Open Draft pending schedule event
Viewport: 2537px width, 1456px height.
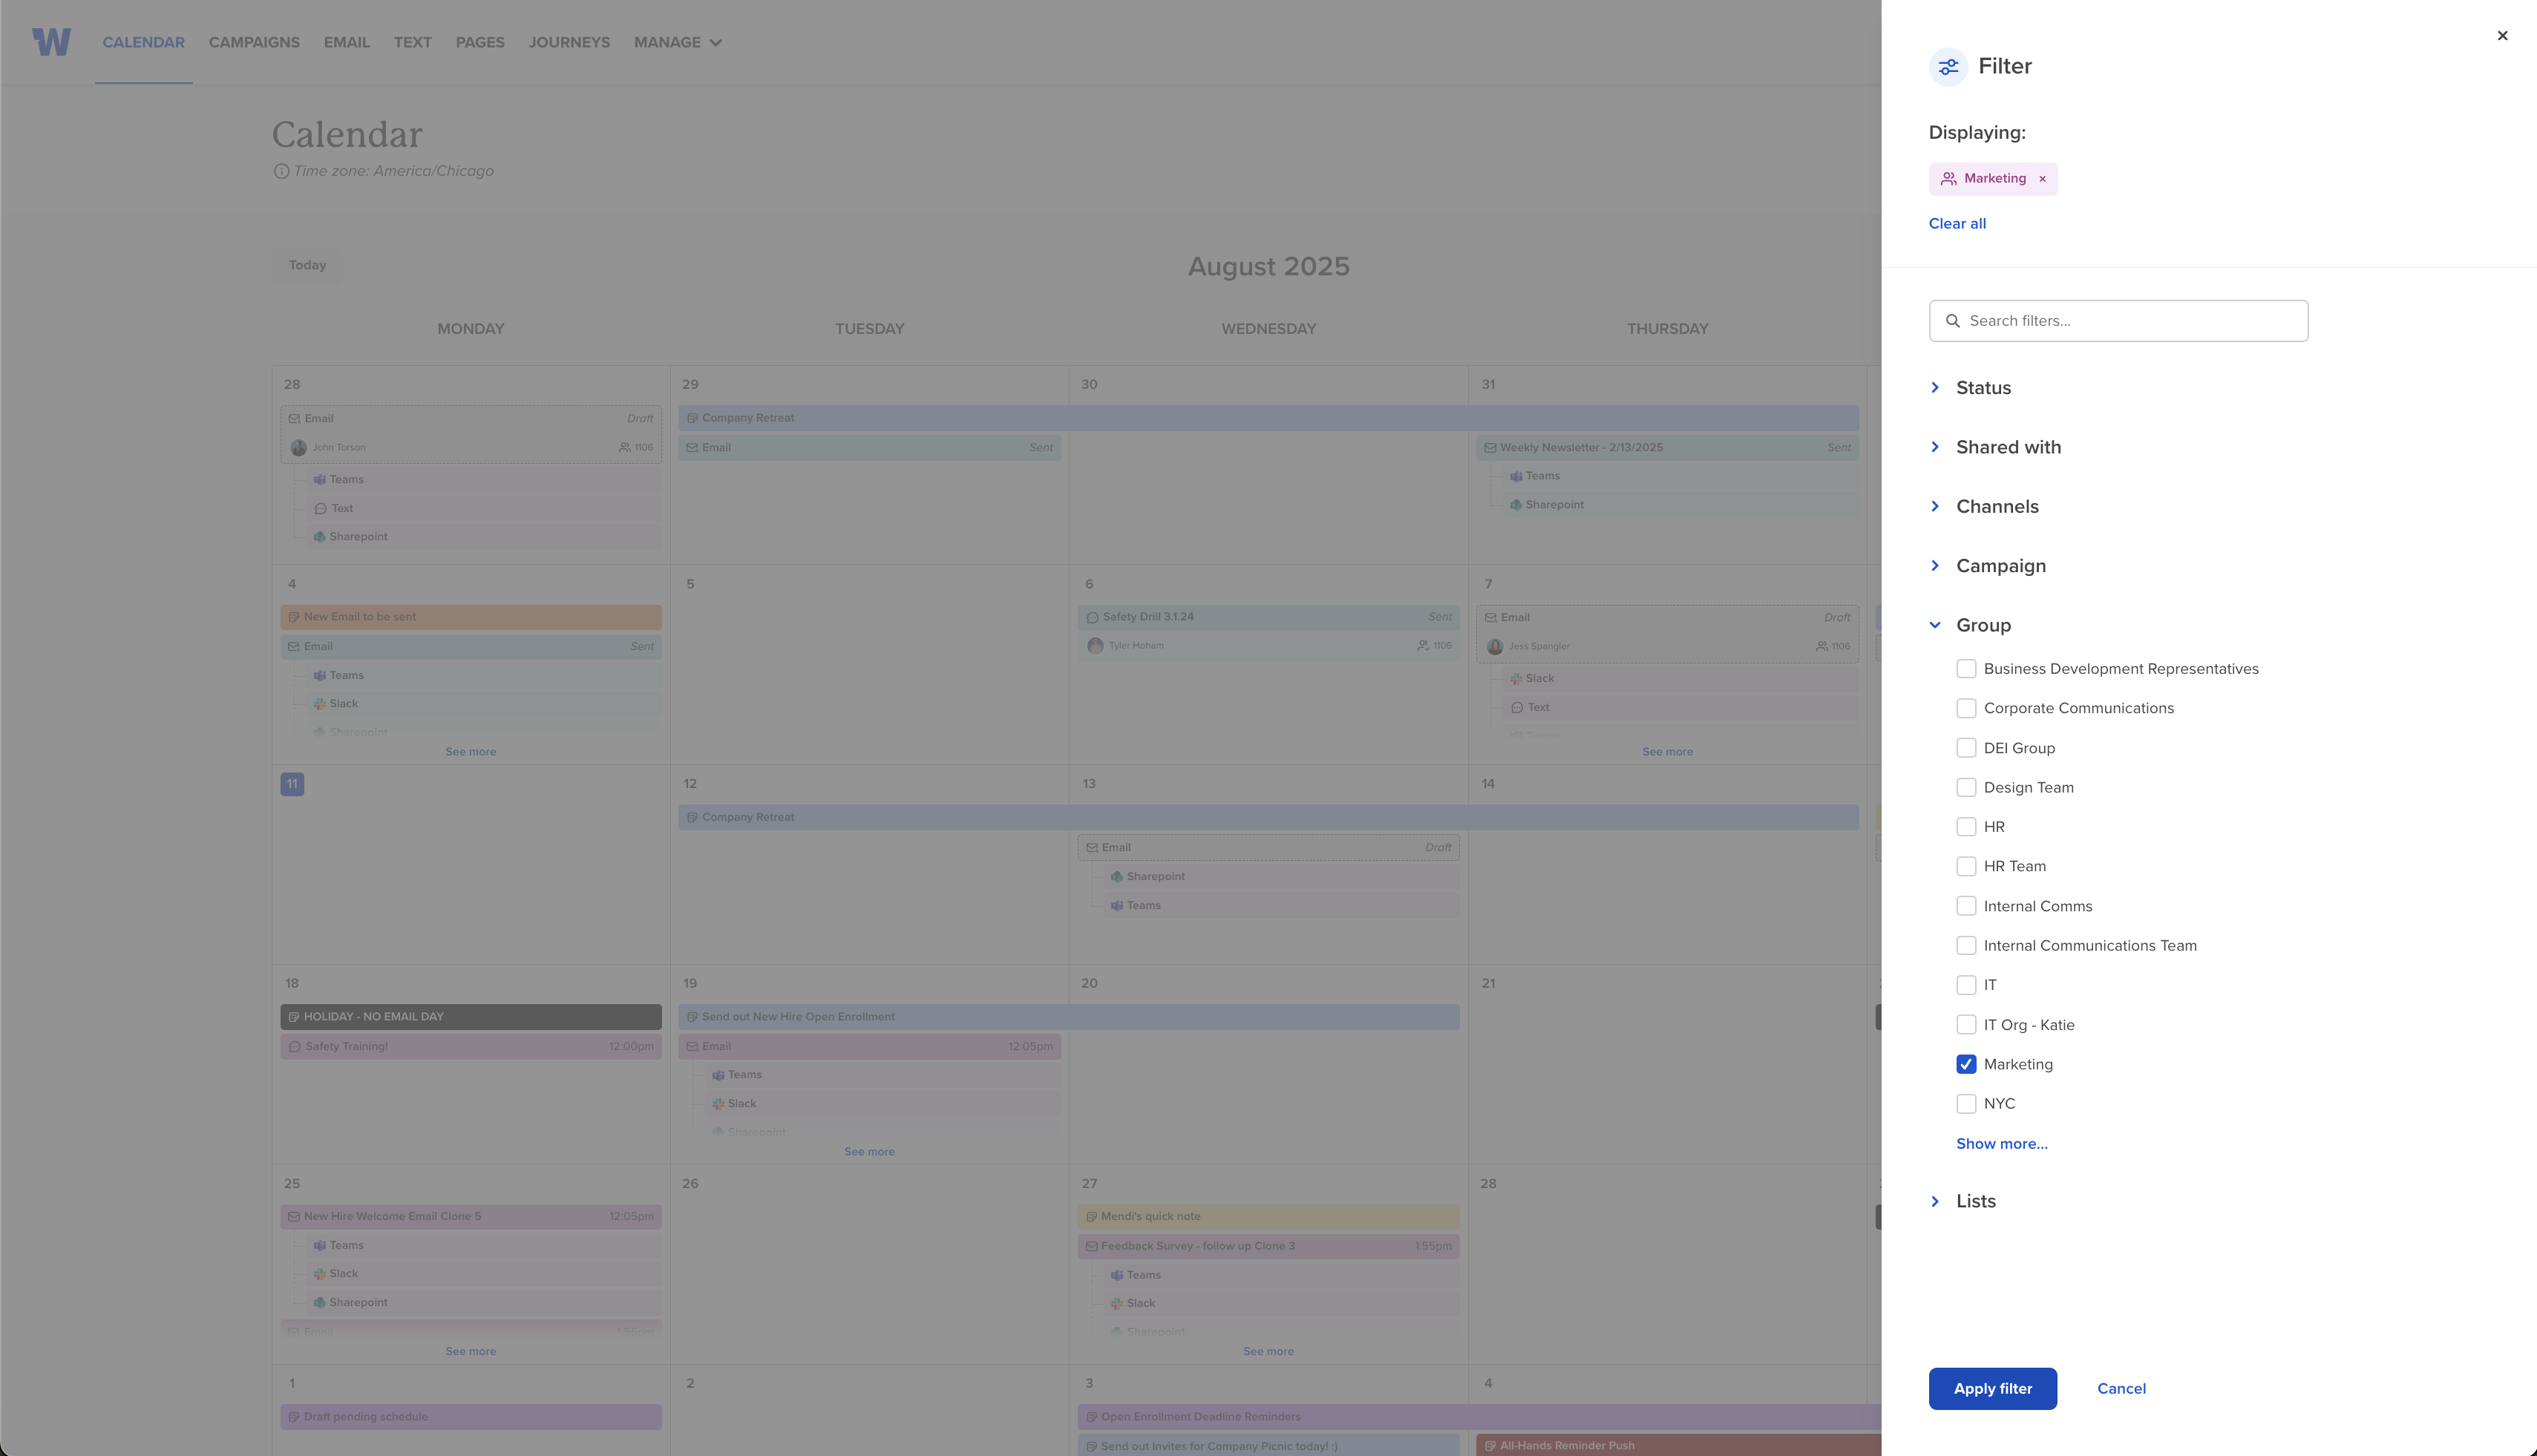(x=471, y=1417)
